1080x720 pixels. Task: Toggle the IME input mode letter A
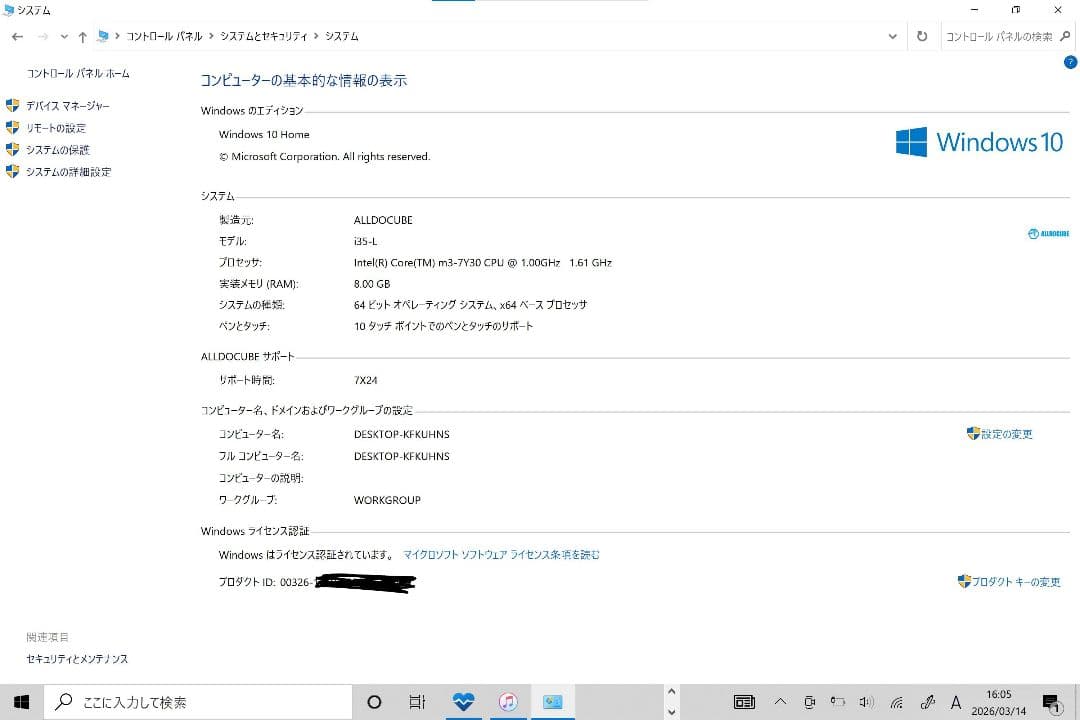pos(956,701)
